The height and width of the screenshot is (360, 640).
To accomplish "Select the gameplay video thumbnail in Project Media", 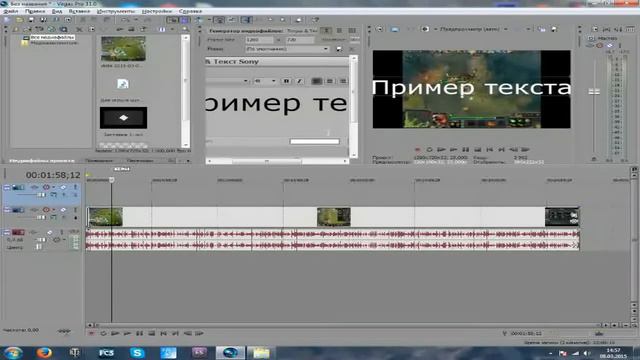I will (x=123, y=49).
